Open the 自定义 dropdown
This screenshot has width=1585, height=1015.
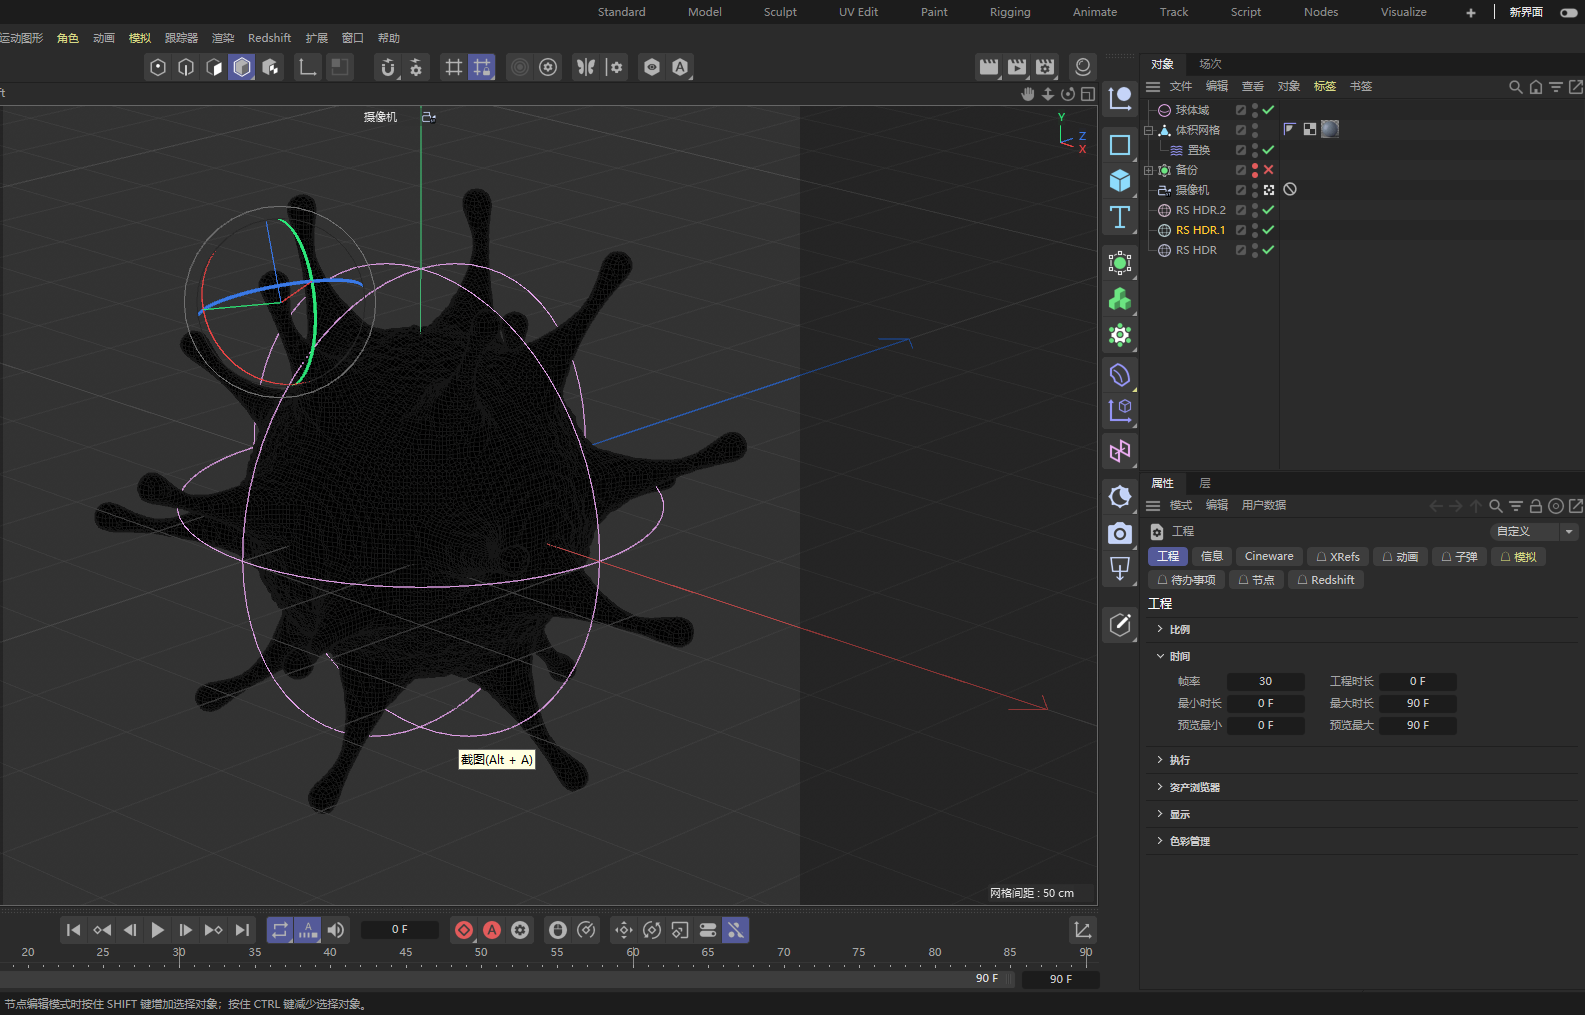click(x=1534, y=532)
